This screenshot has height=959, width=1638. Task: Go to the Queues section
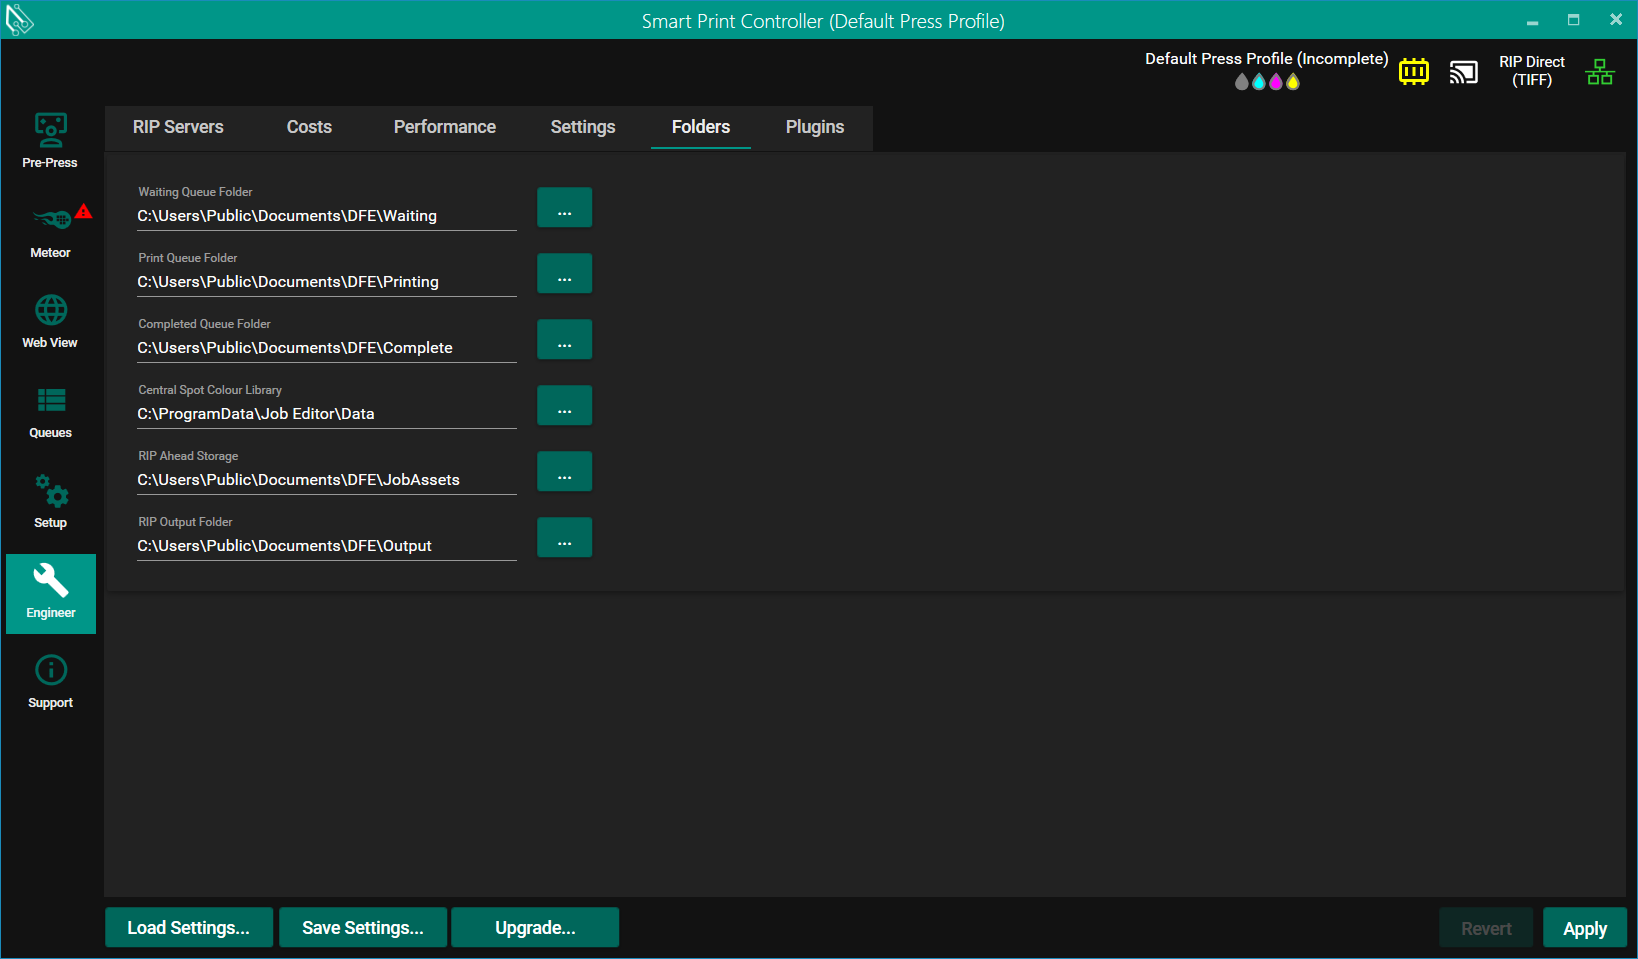click(50, 411)
